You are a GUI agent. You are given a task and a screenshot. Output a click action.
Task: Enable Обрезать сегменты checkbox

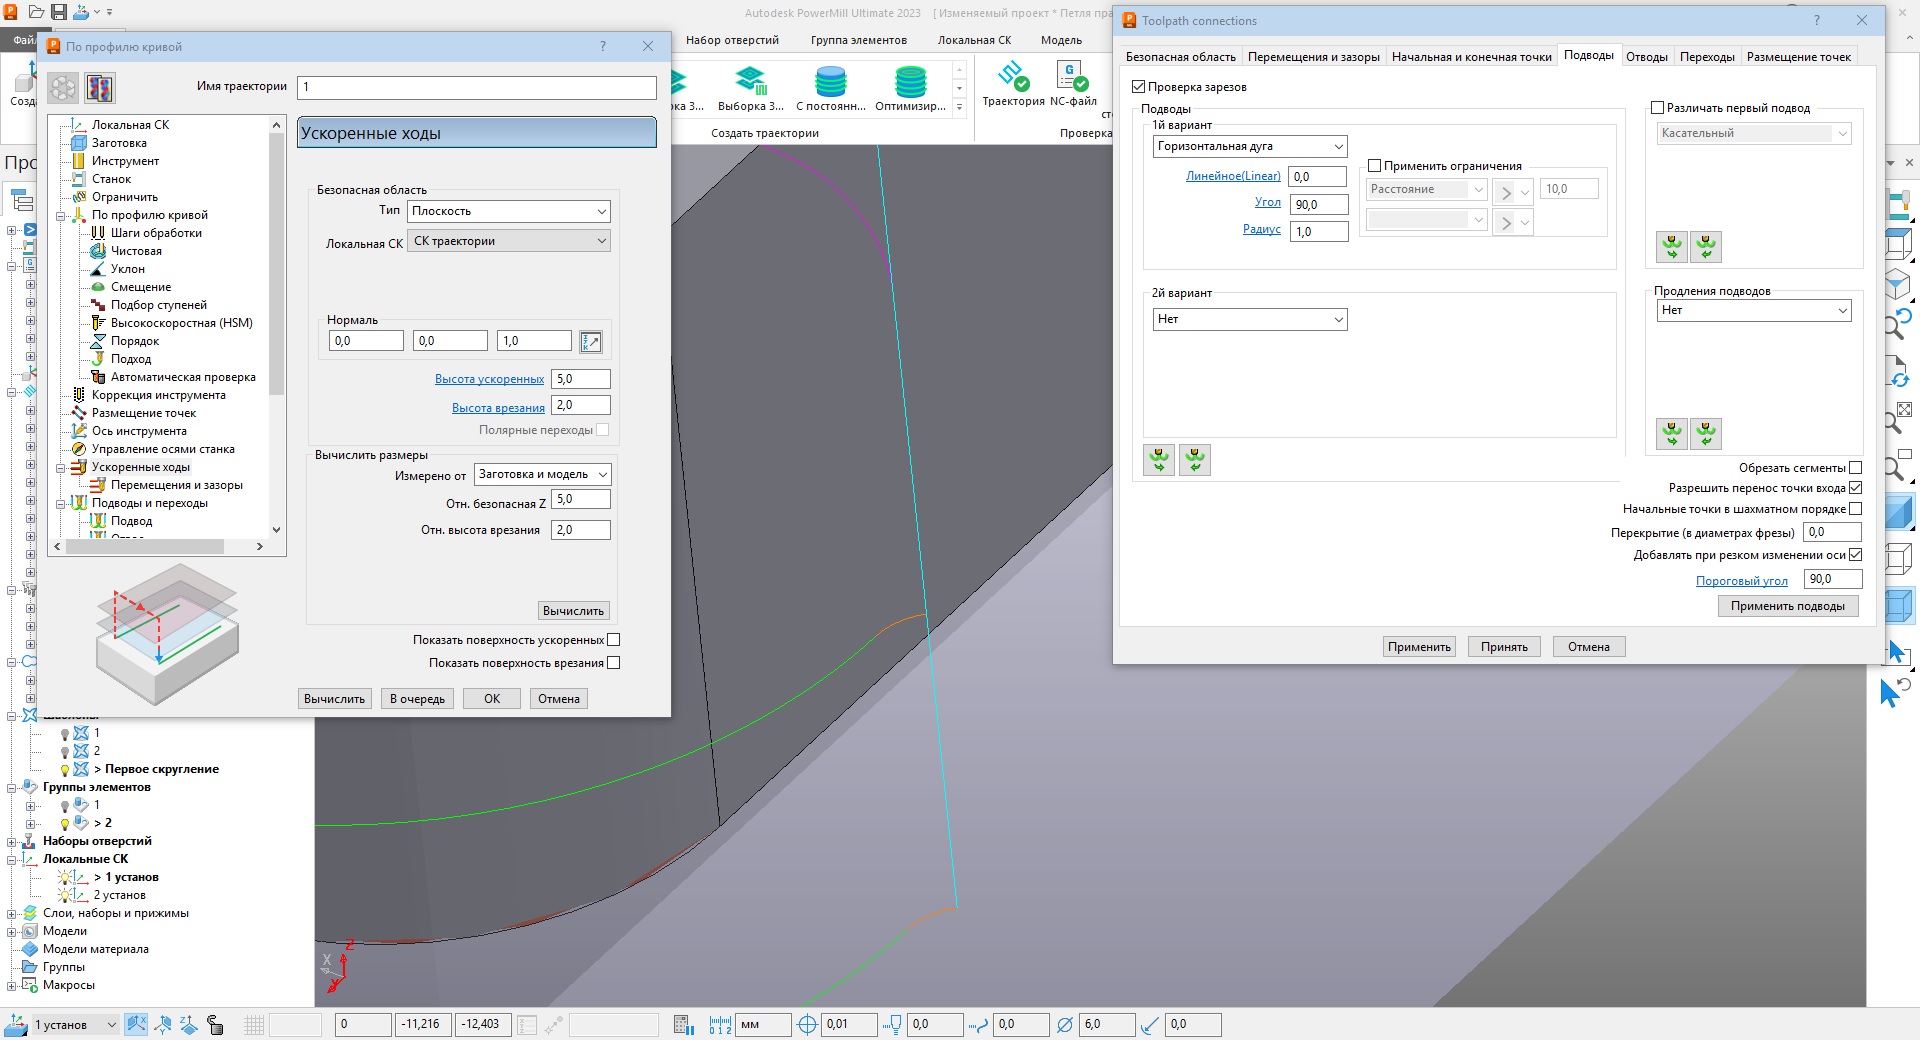point(1855,468)
